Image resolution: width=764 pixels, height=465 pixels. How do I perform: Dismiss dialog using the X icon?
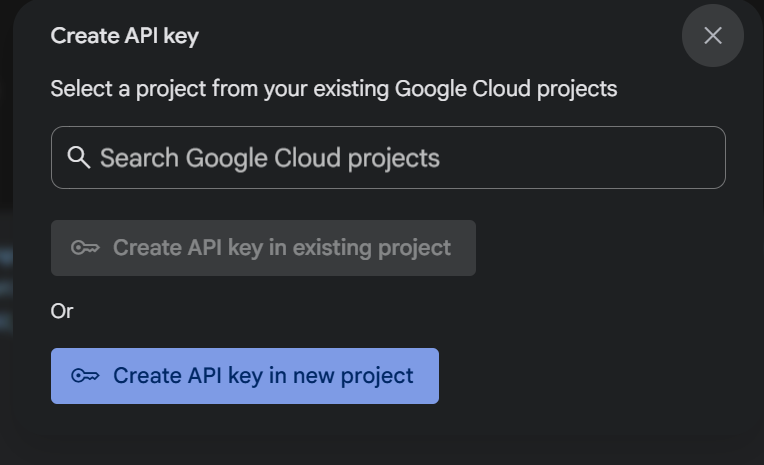coord(712,36)
